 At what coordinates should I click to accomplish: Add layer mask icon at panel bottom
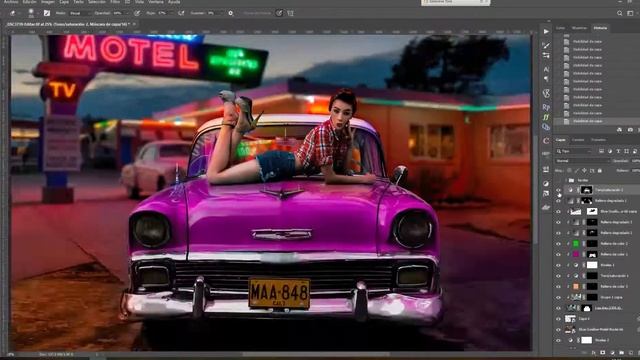coord(603,352)
